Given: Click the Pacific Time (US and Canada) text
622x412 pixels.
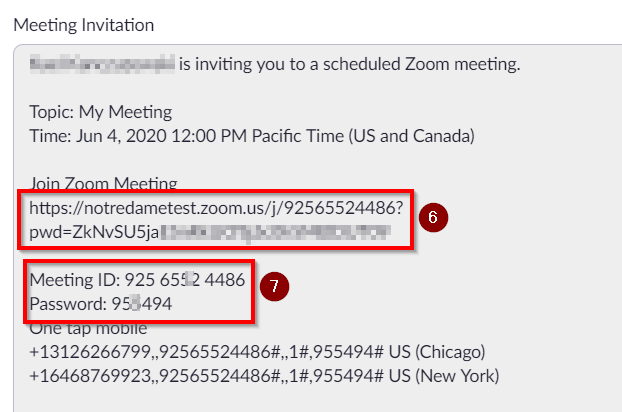Looking at the screenshot, I should 363,136.
